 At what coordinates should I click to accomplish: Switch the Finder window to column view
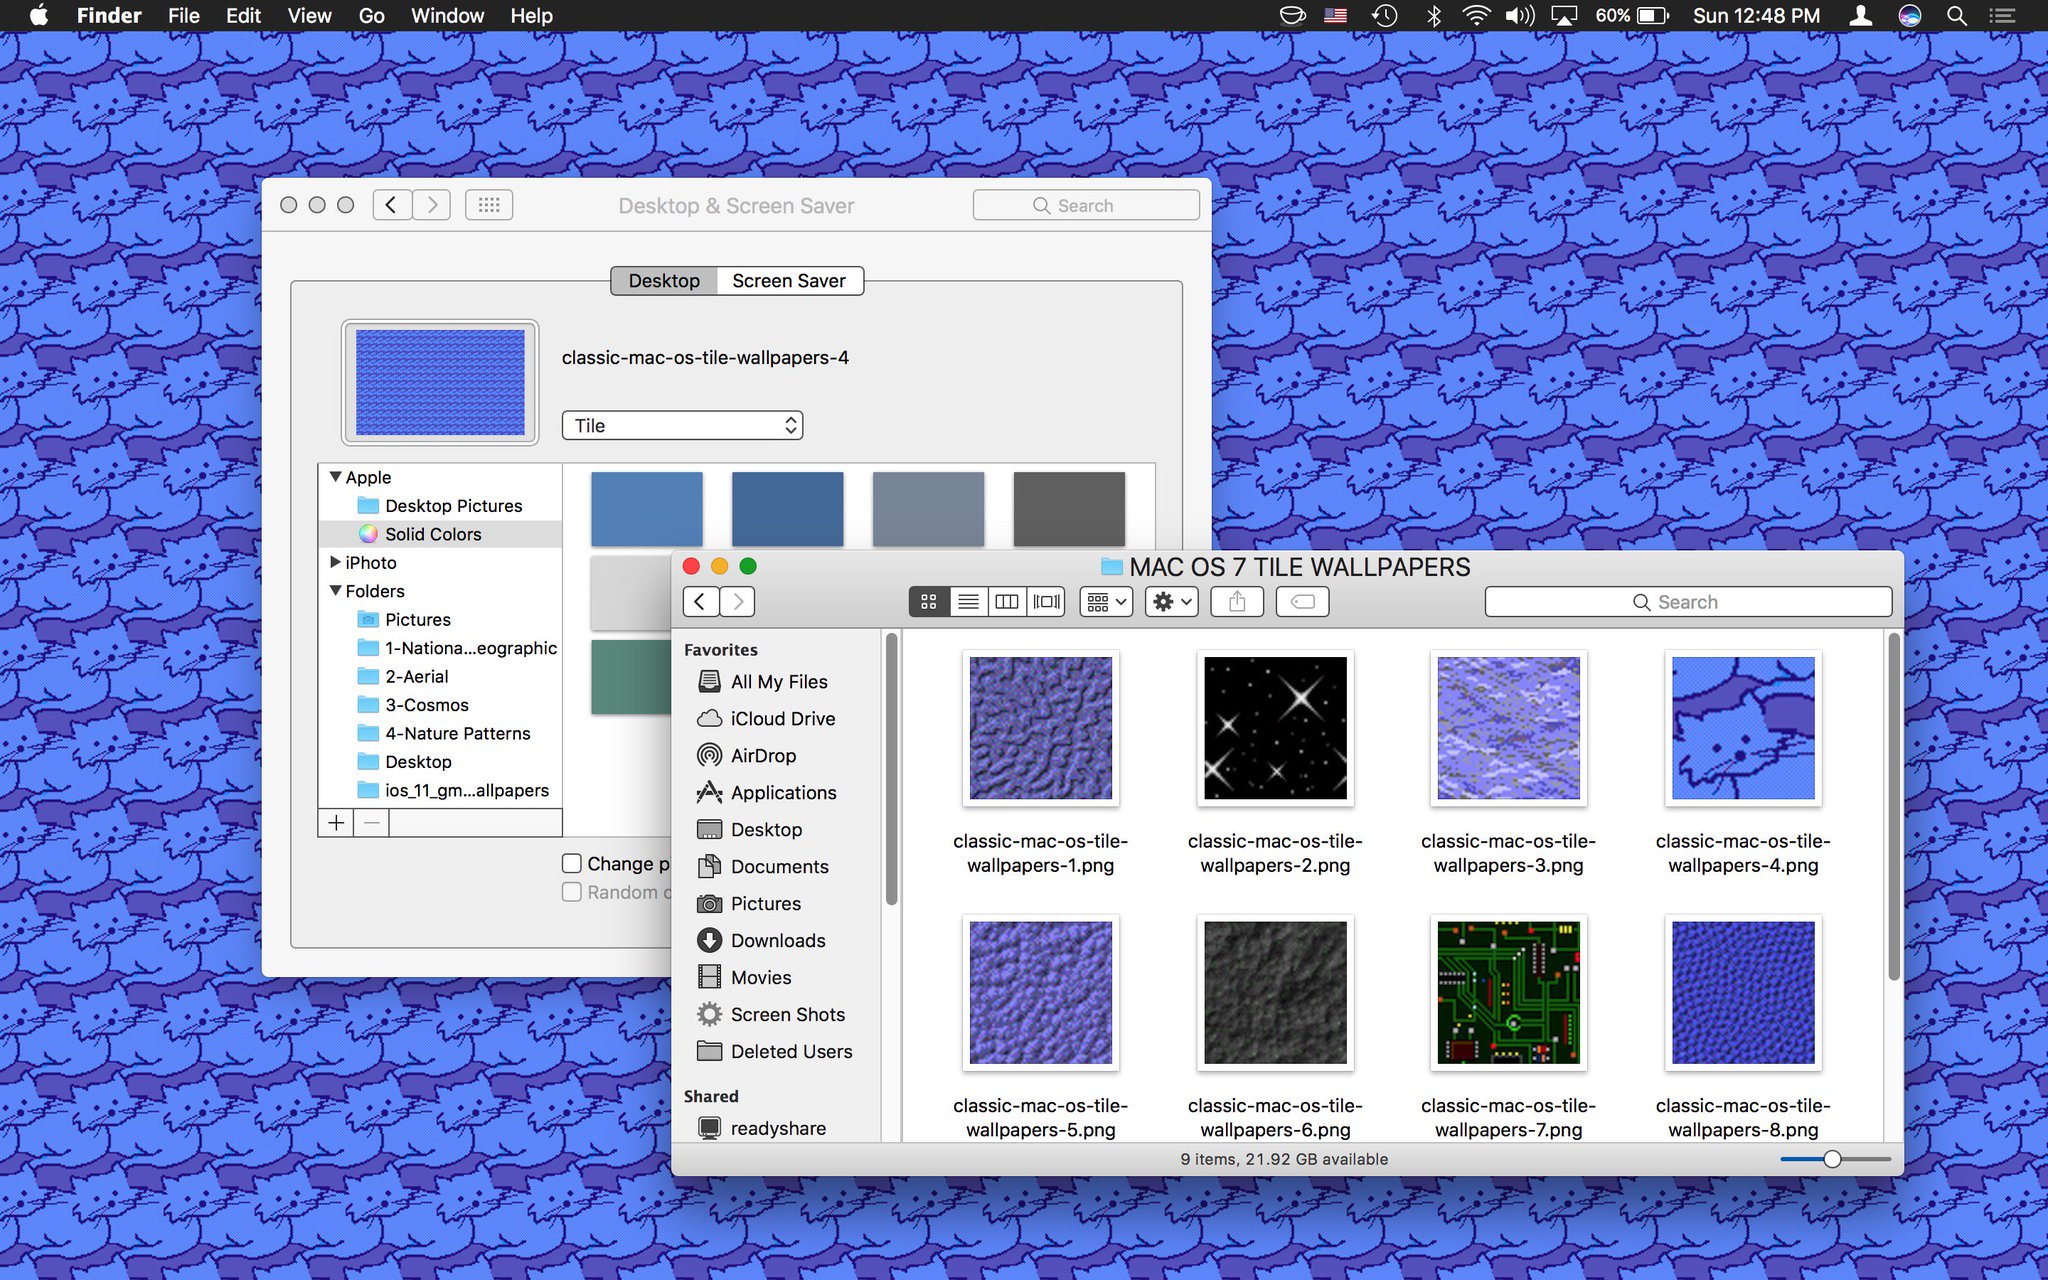click(x=1006, y=601)
